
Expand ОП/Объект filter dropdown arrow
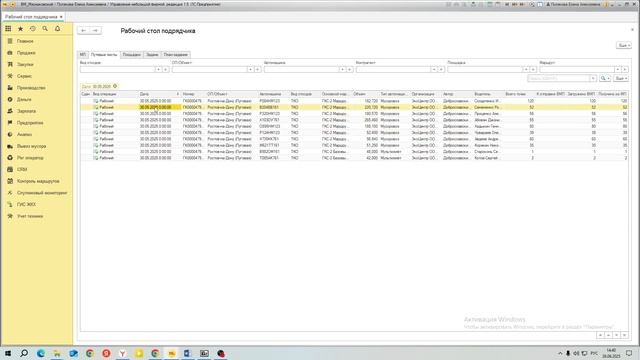250,69
